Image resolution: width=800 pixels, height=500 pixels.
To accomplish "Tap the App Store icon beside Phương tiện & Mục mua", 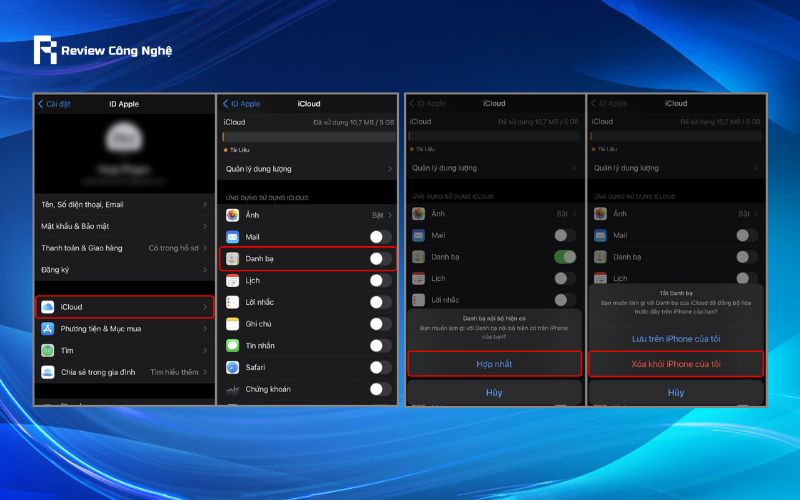I will click(x=47, y=329).
